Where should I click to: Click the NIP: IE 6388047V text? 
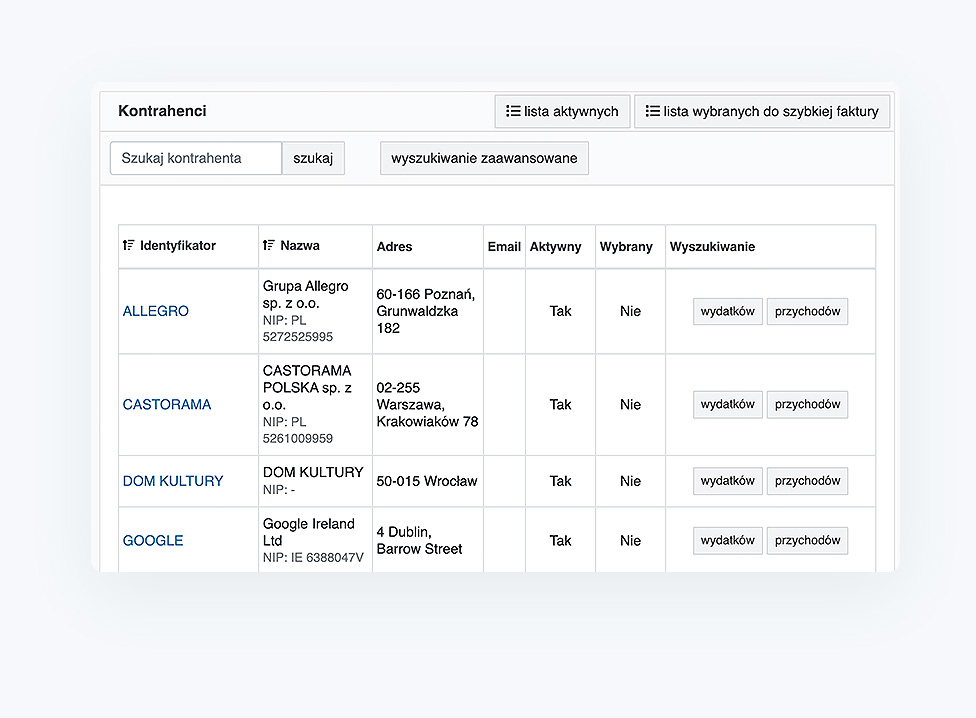point(313,557)
